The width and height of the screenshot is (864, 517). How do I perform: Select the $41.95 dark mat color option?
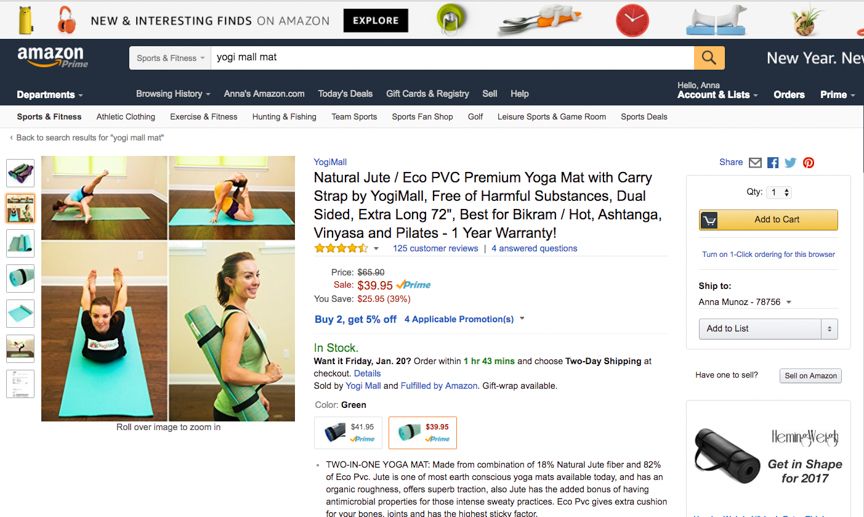[348, 432]
